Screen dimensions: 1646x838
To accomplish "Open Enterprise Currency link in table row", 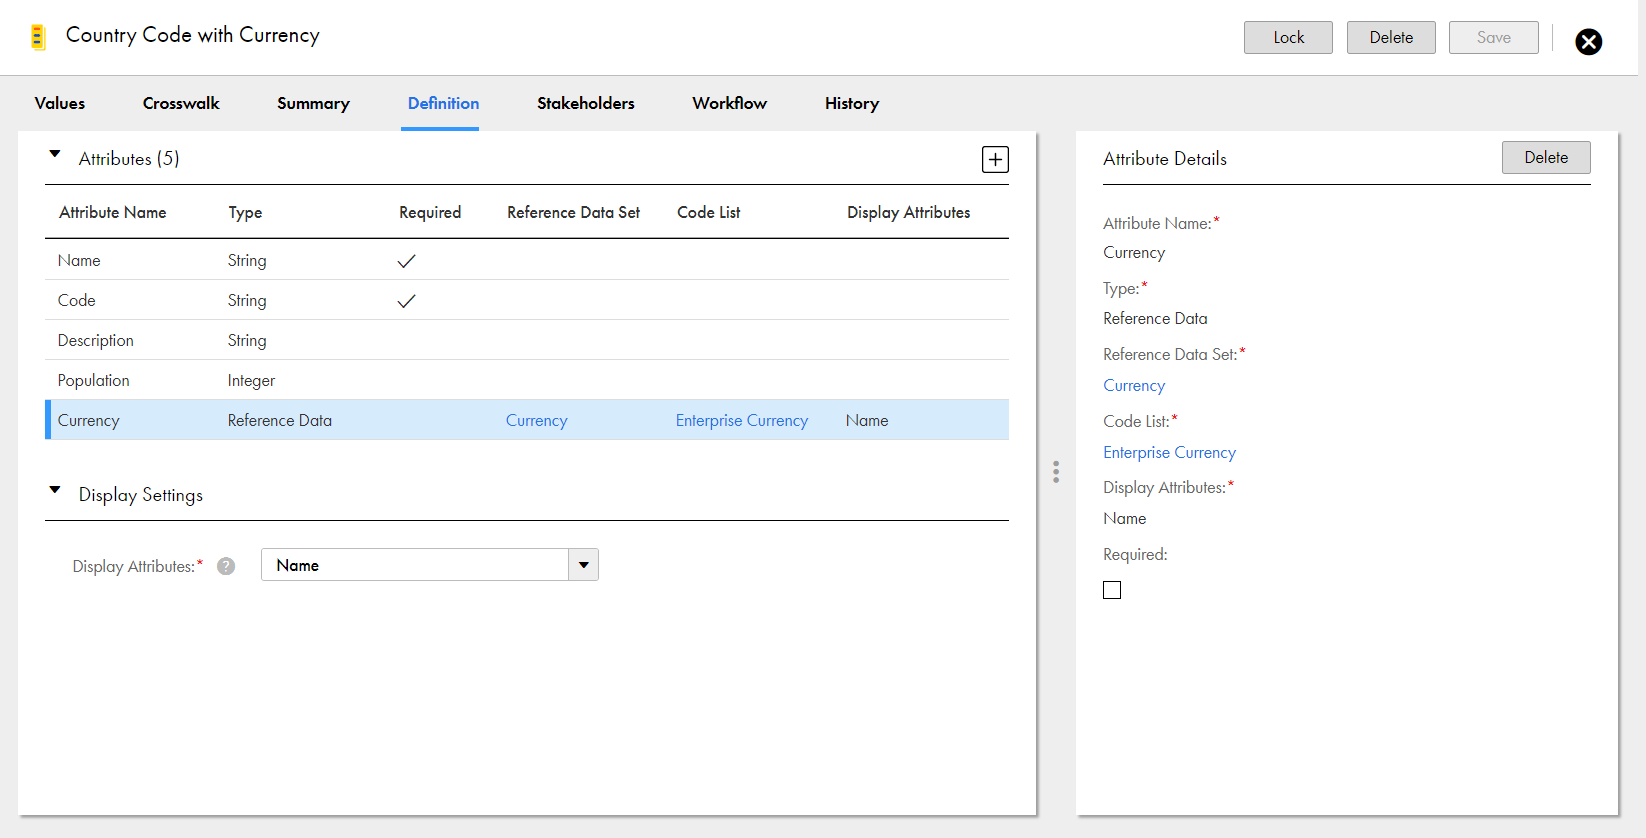I will (742, 420).
